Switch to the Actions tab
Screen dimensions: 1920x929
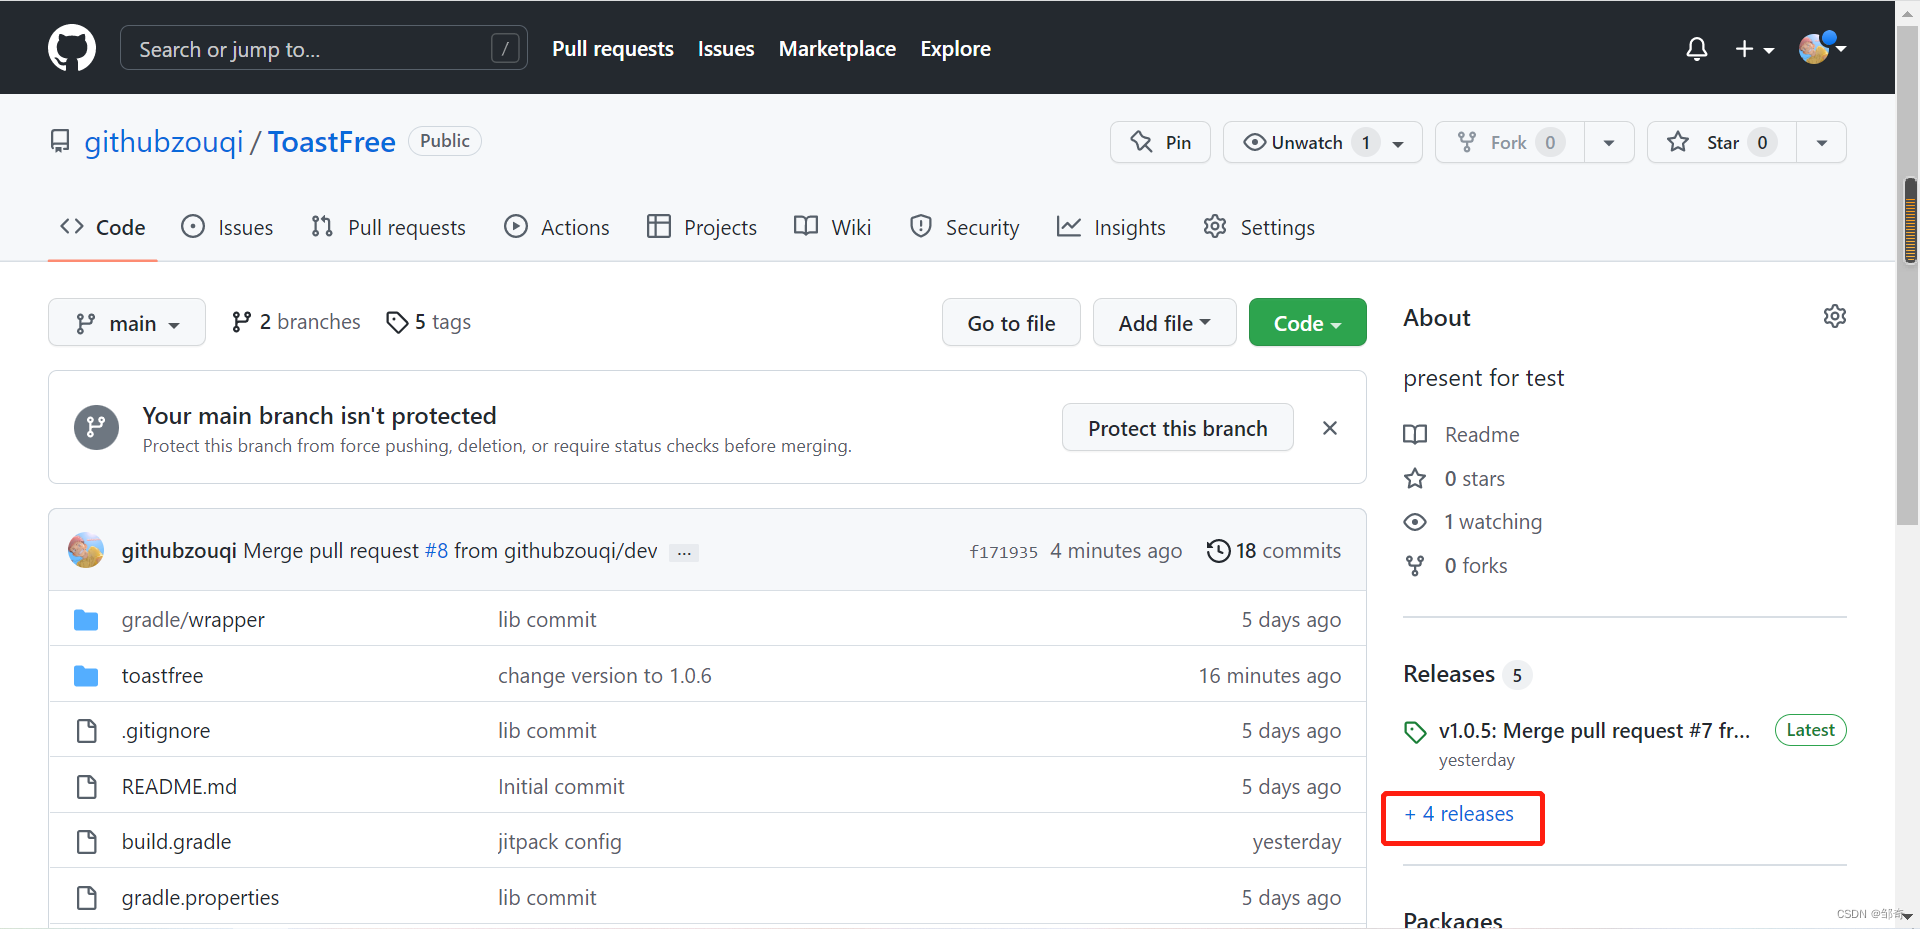pyautogui.click(x=557, y=227)
